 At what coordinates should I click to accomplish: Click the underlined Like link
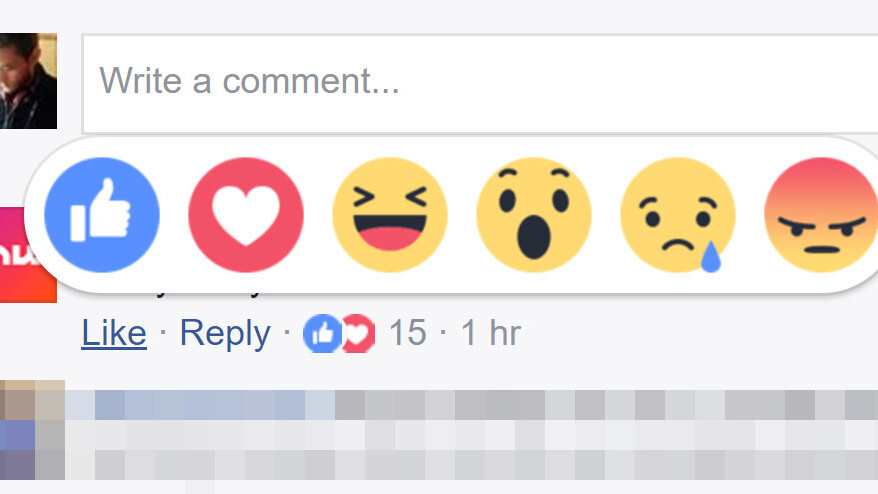(114, 333)
